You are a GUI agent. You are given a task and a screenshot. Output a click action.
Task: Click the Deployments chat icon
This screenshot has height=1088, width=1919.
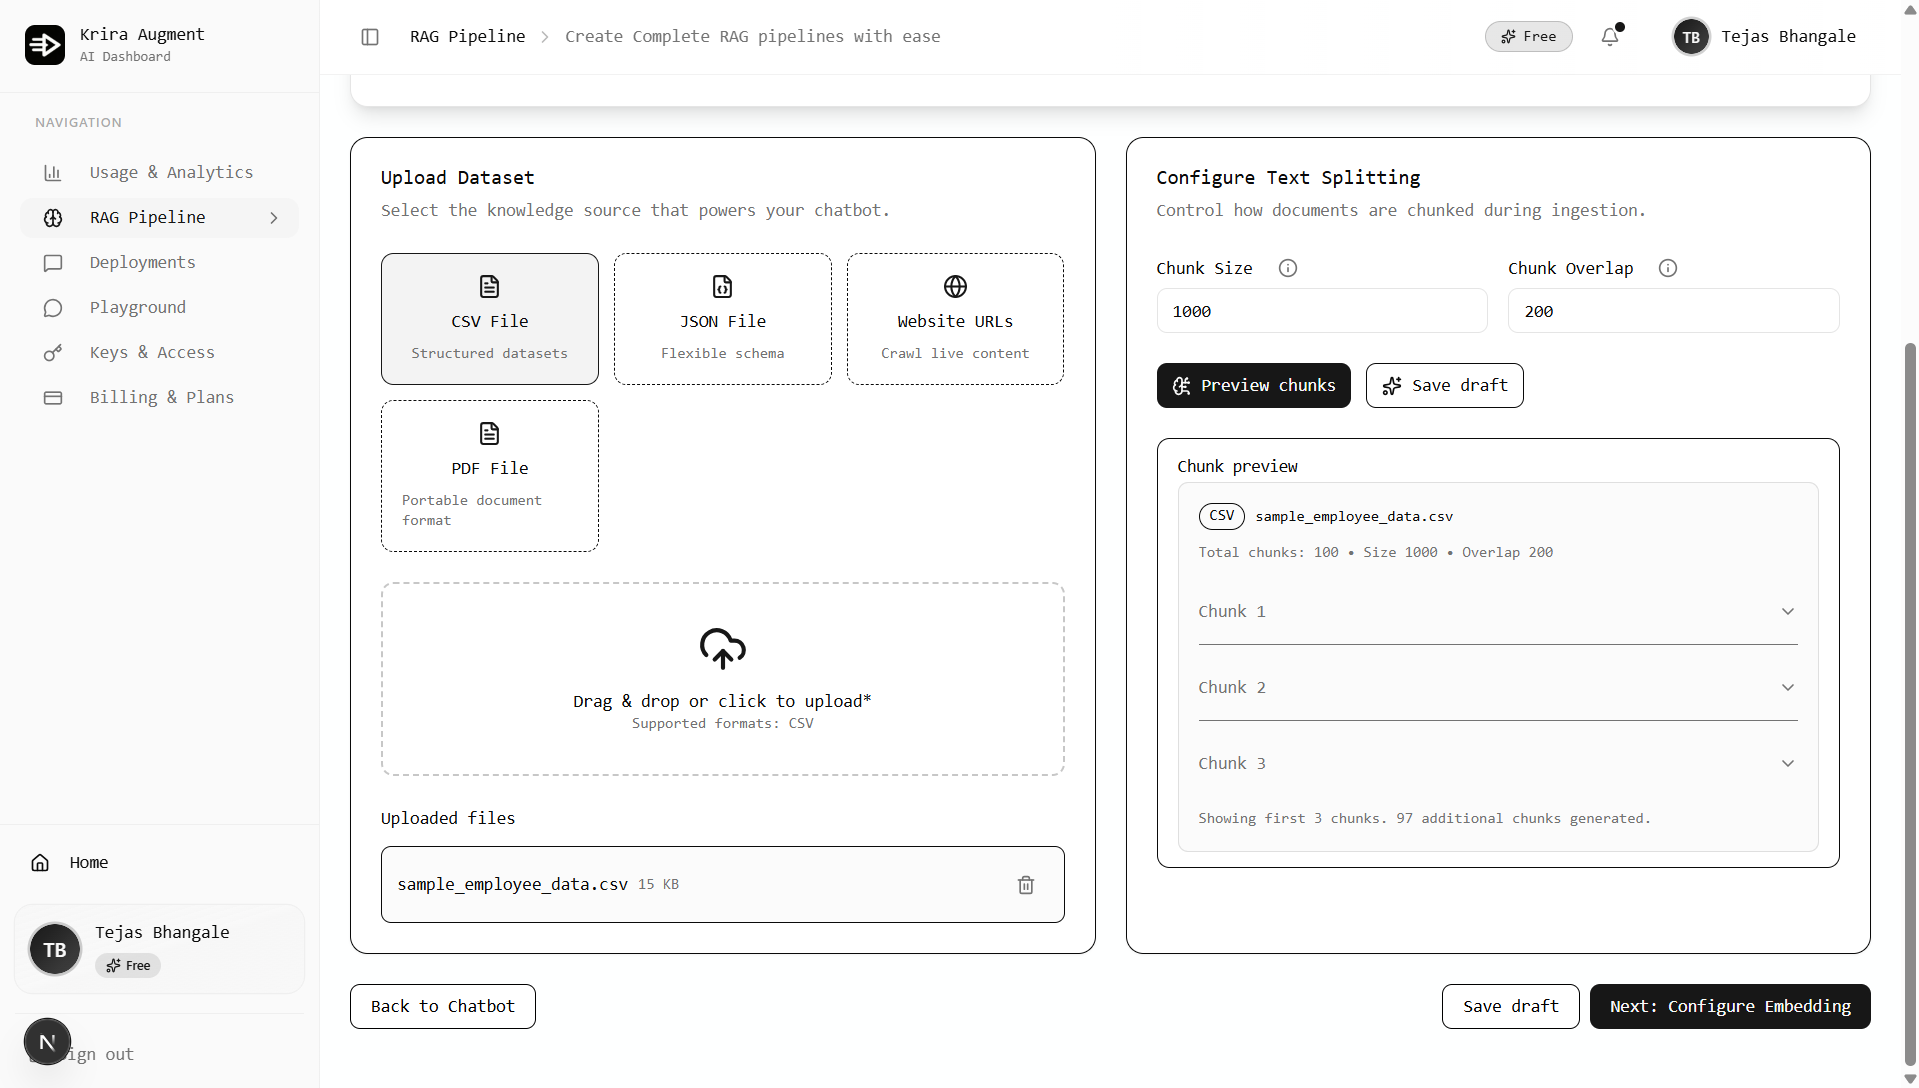[x=53, y=263]
